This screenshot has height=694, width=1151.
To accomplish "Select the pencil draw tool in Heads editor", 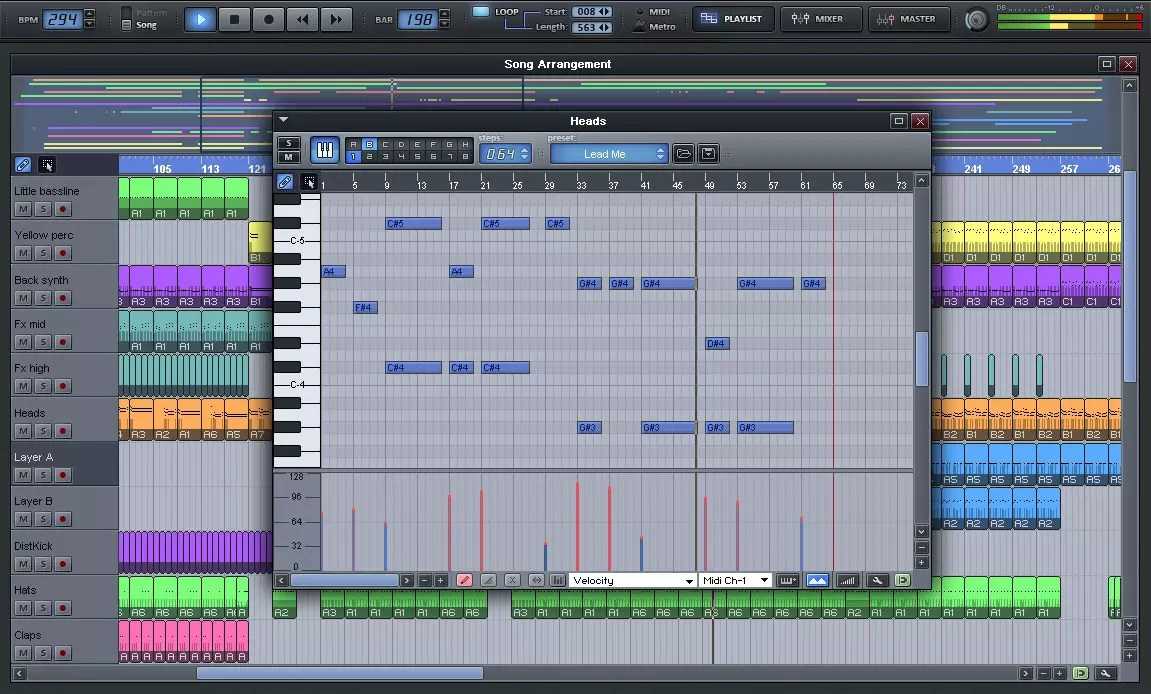I will pyautogui.click(x=464, y=580).
